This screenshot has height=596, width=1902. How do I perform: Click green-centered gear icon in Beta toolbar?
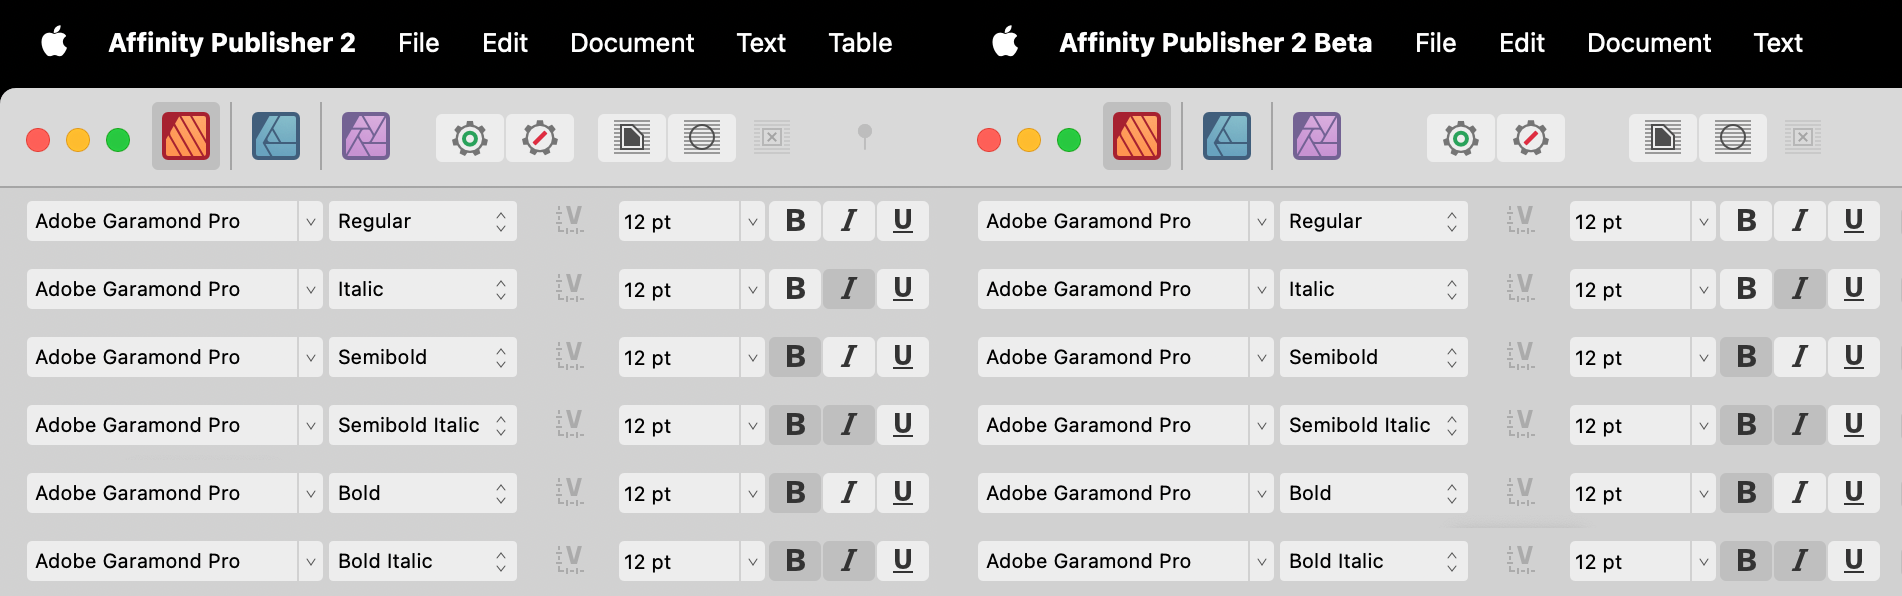coord(1461,138)
